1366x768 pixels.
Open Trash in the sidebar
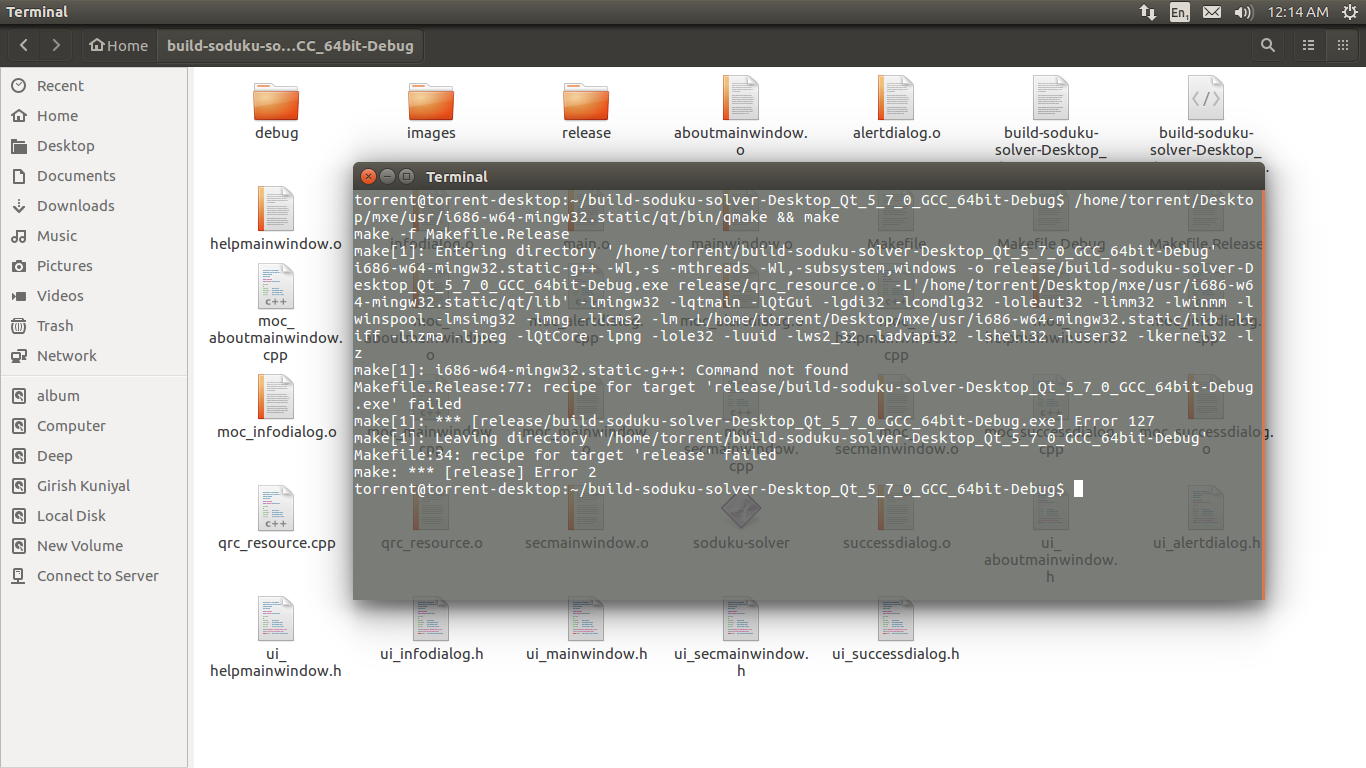94,326
